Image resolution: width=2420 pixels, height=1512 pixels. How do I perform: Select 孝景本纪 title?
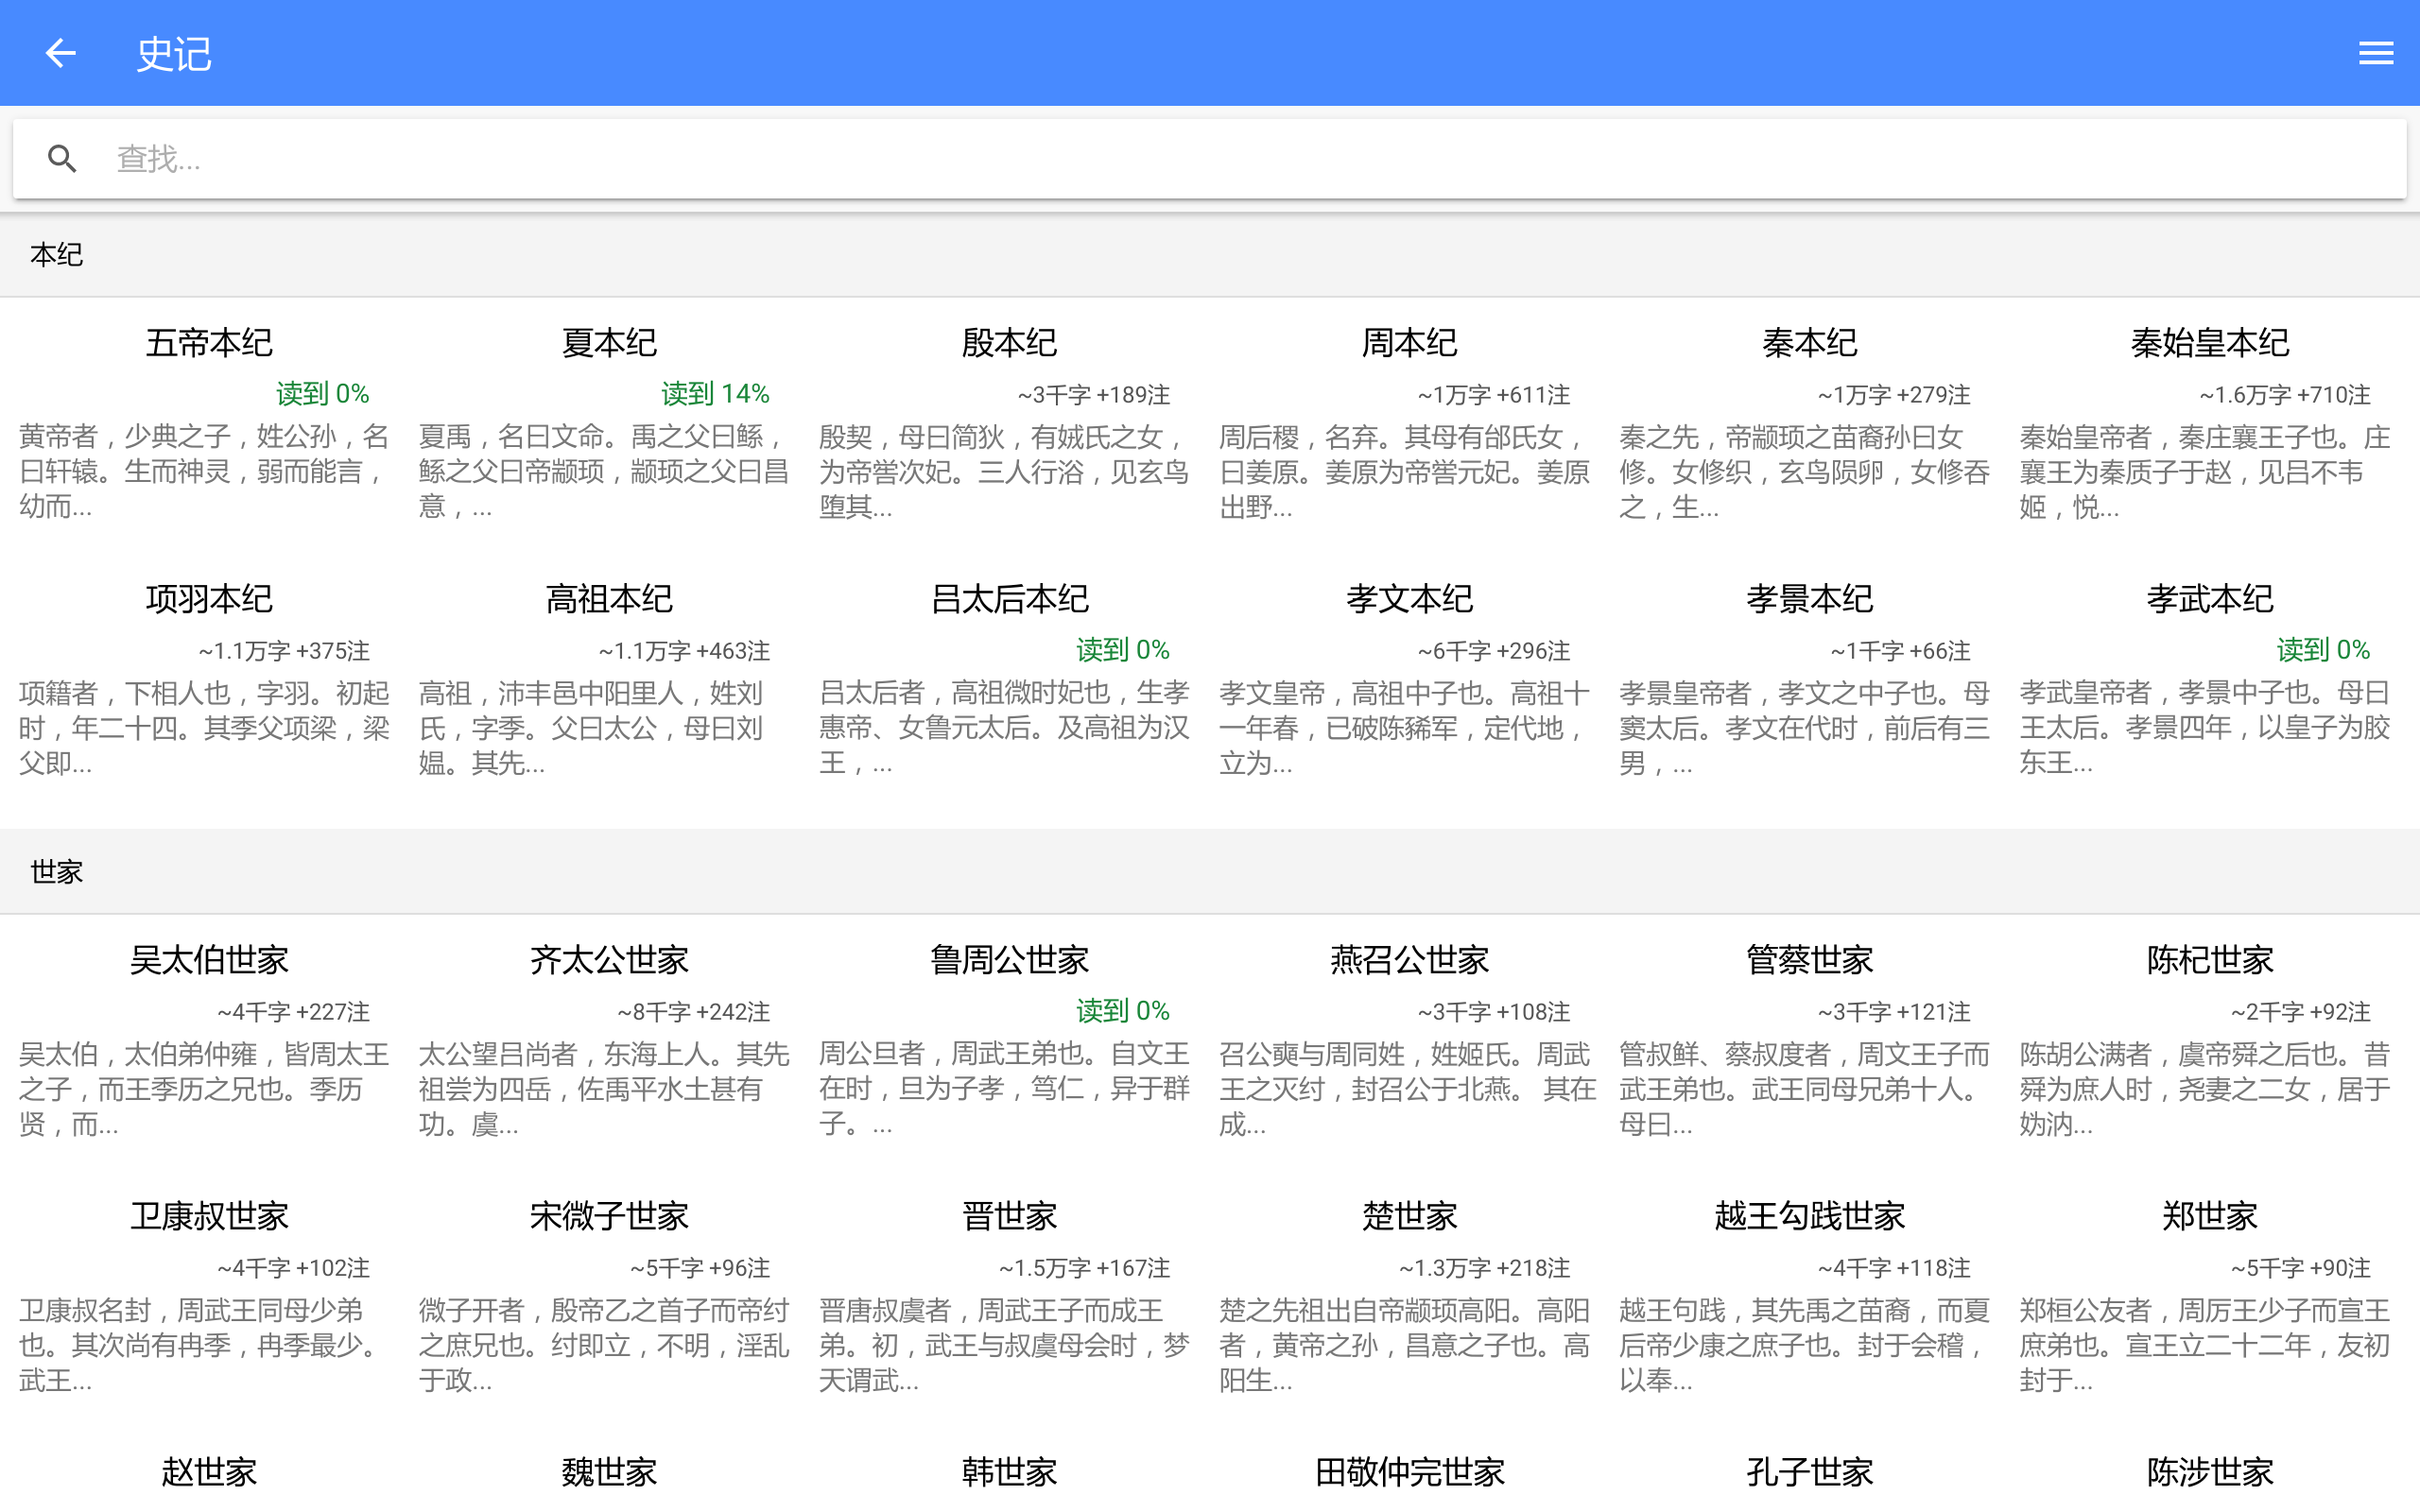point(1809,599)
